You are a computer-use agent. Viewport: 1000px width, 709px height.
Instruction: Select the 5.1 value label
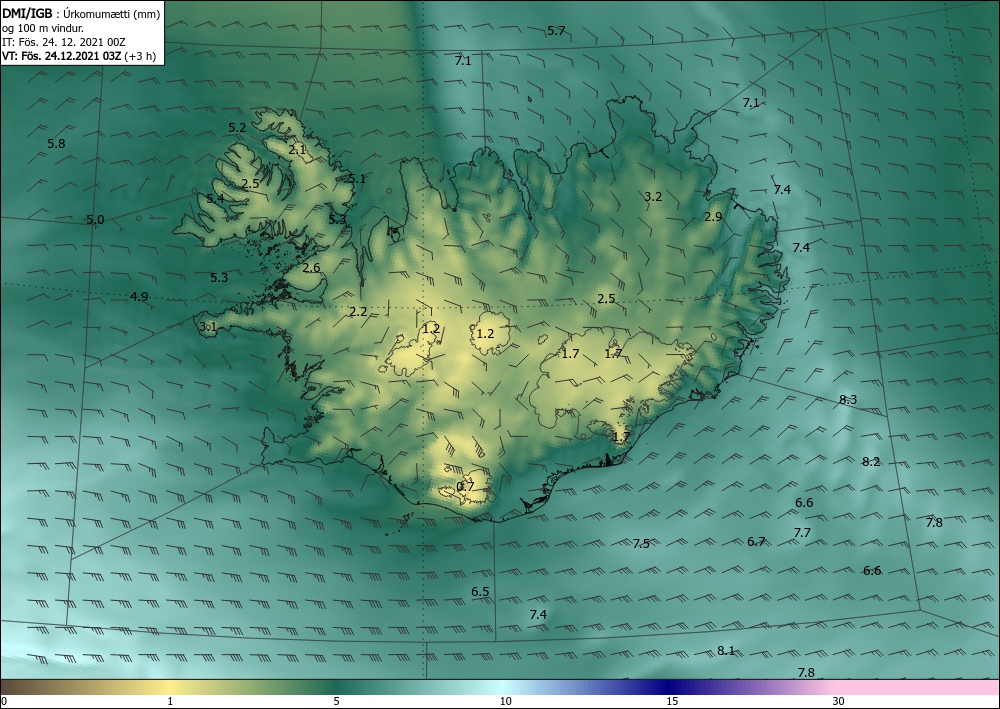point(357,179)
